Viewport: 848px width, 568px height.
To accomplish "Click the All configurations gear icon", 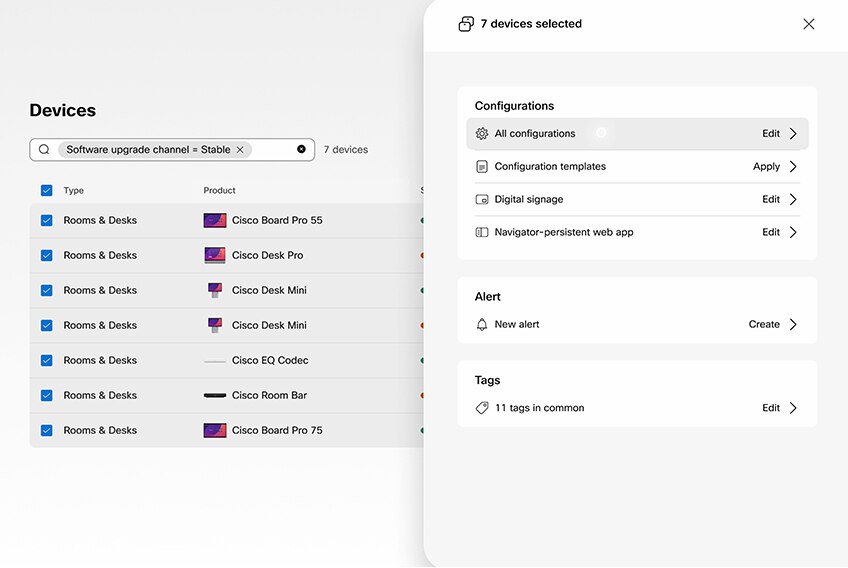I will [x=481, y=134].
